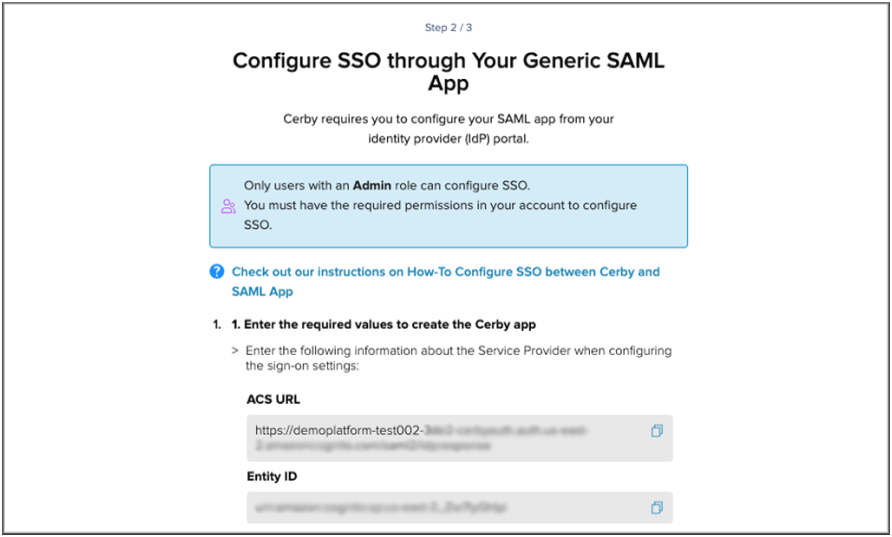The width and height of the screenshot is (892, 537).
Task: Click the Only users with Admin role line
Action: pyautogui.click(x=387, y=186)
